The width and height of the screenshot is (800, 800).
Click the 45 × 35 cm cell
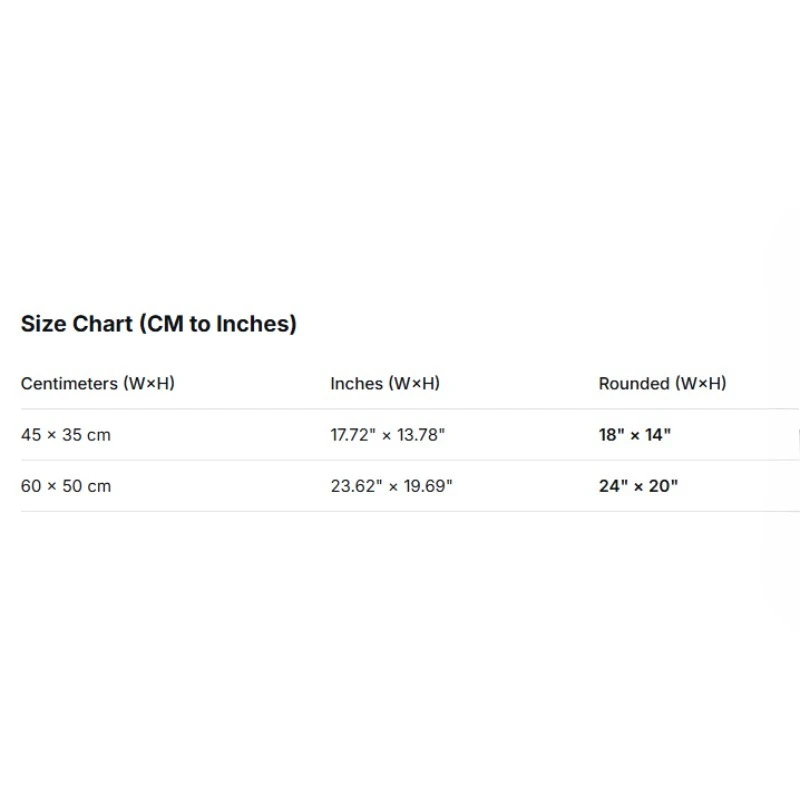click(x=66, y=435)
